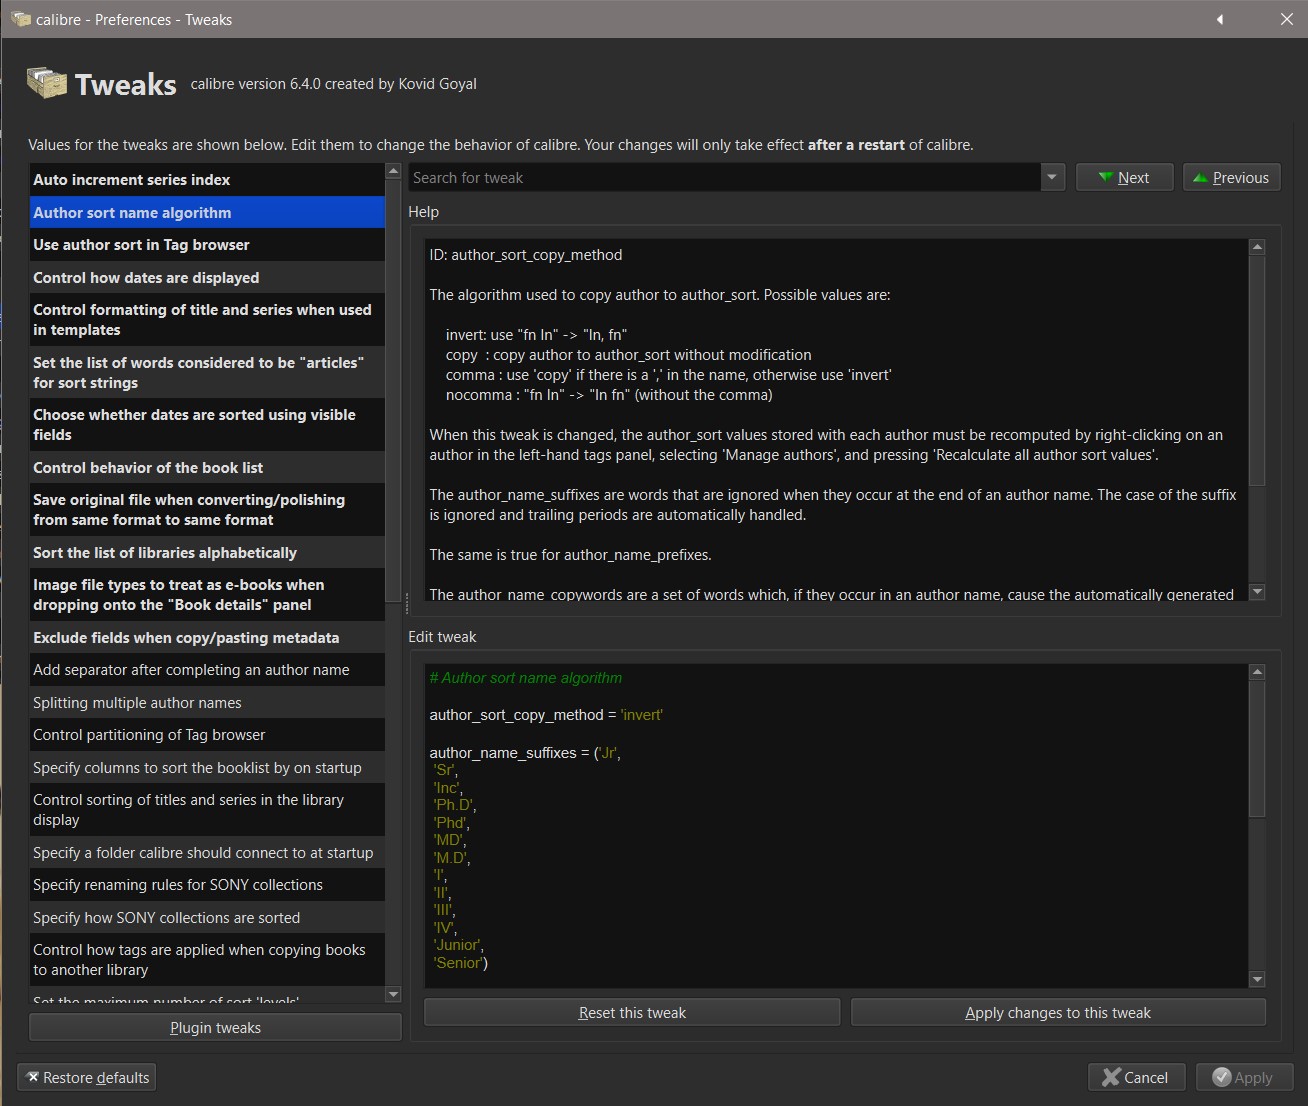Click the Help panel scrollbar thumb

pyautogui.click(x=1258, y=370)
